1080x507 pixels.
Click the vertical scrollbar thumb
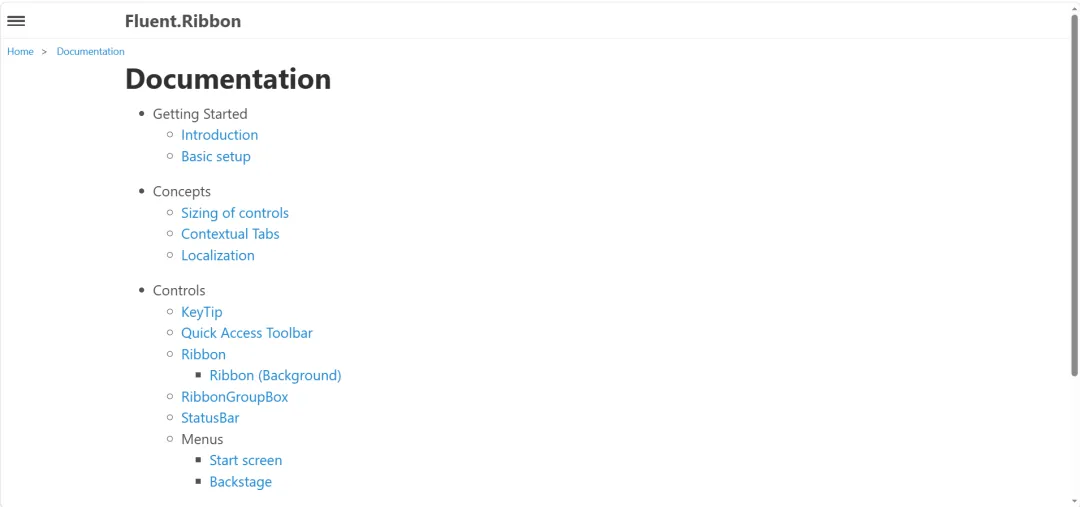(x=1074, y=195)
